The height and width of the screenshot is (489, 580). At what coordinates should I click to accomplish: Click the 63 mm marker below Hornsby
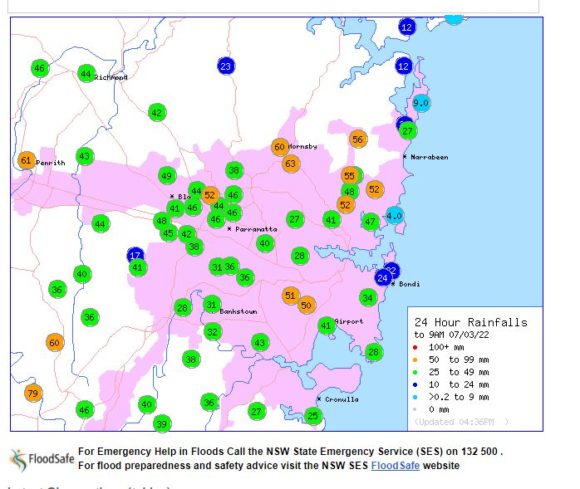(x=291, y=163)
